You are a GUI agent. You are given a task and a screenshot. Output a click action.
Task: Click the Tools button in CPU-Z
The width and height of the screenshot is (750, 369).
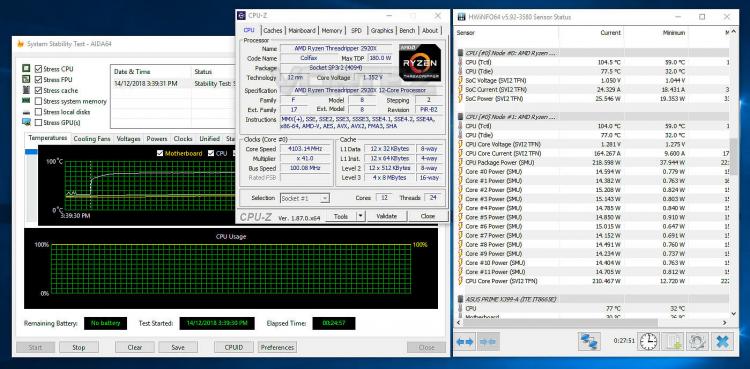pyautogui.click(x=341, y=216)
